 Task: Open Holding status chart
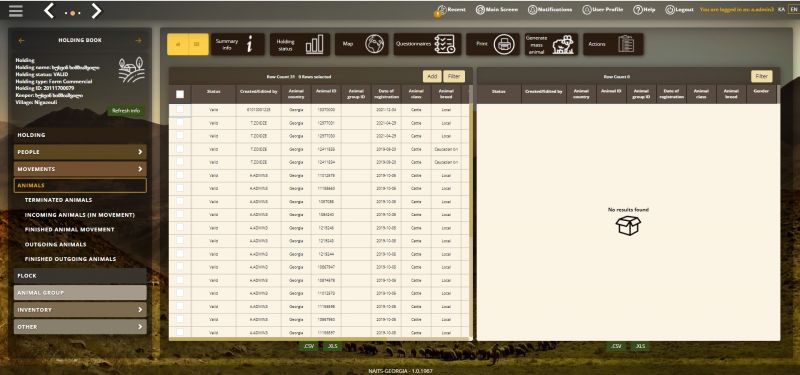point(300,44)
